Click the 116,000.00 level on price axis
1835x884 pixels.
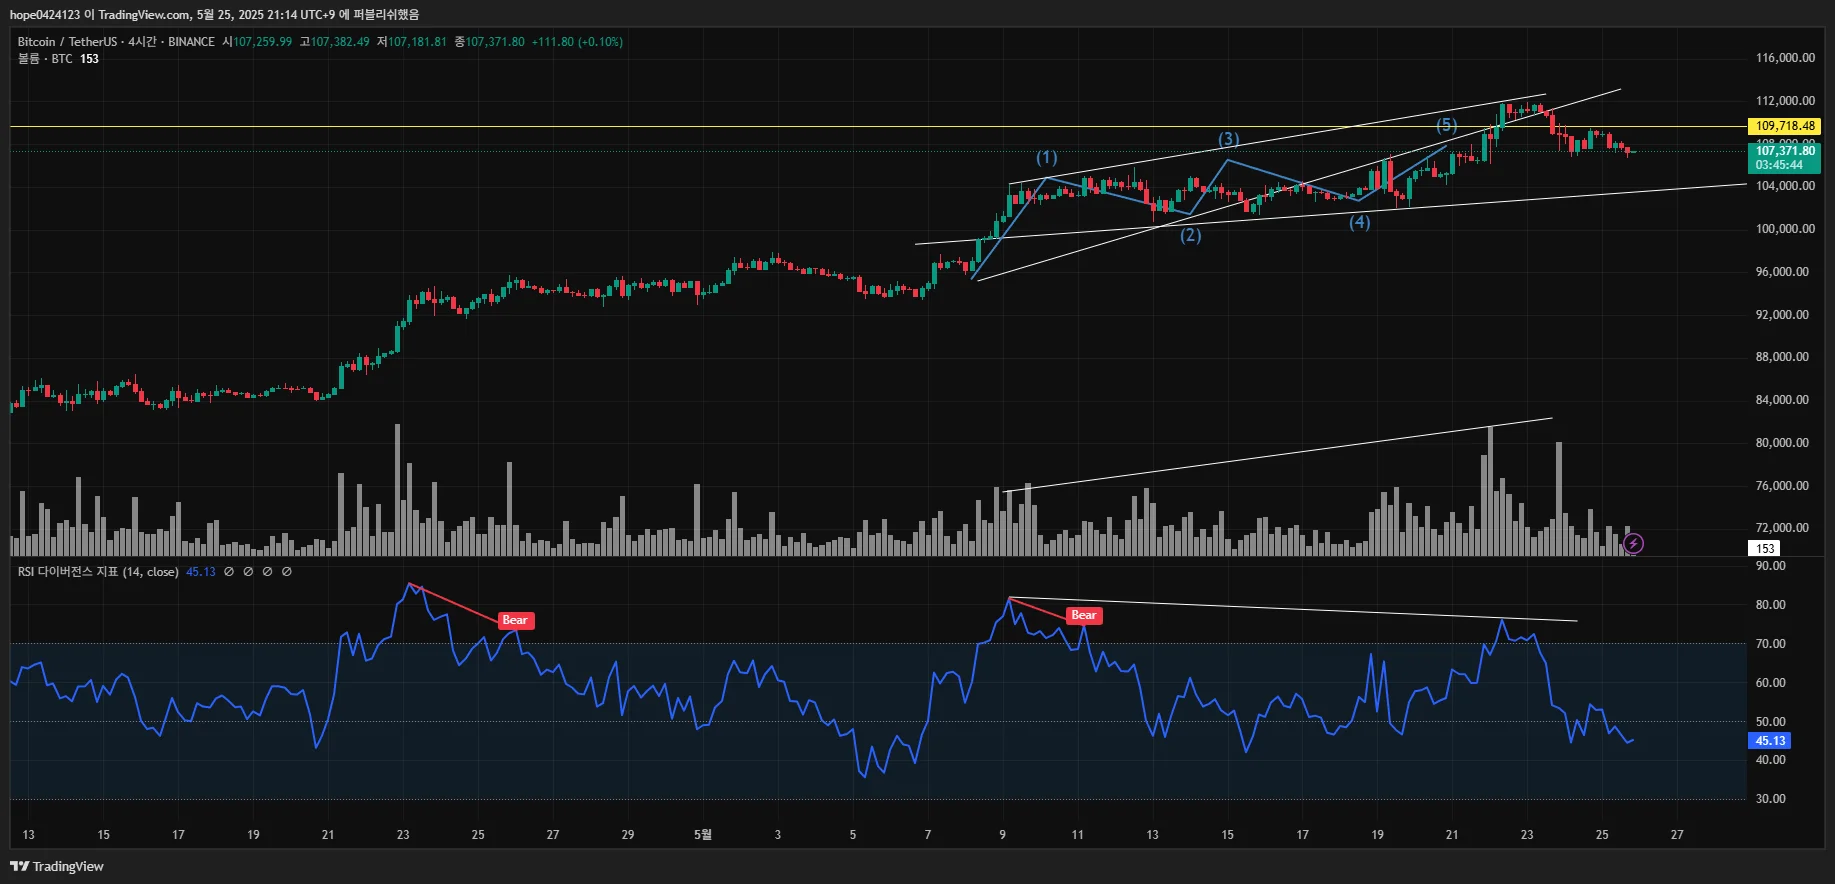point(1784,58)
